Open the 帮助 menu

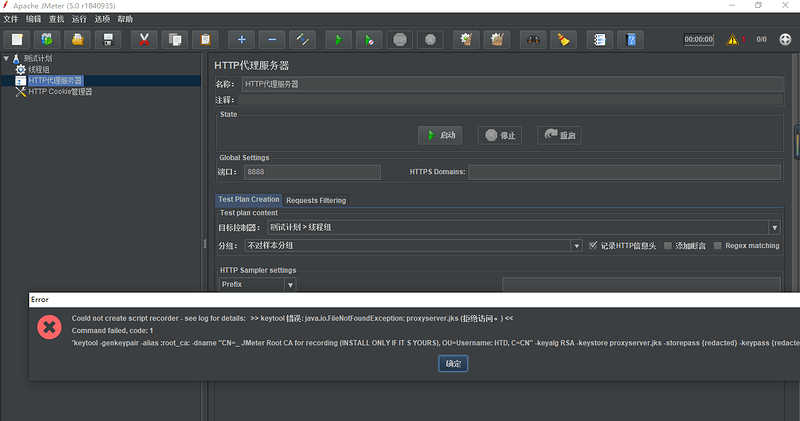(125, 19)
